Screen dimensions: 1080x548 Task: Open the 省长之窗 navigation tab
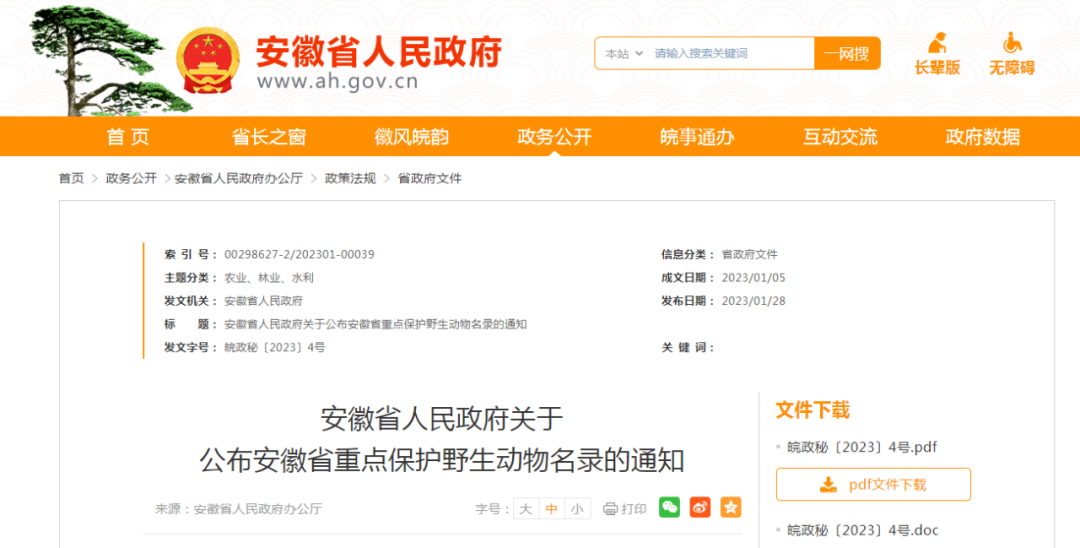(x=269, y=136)
